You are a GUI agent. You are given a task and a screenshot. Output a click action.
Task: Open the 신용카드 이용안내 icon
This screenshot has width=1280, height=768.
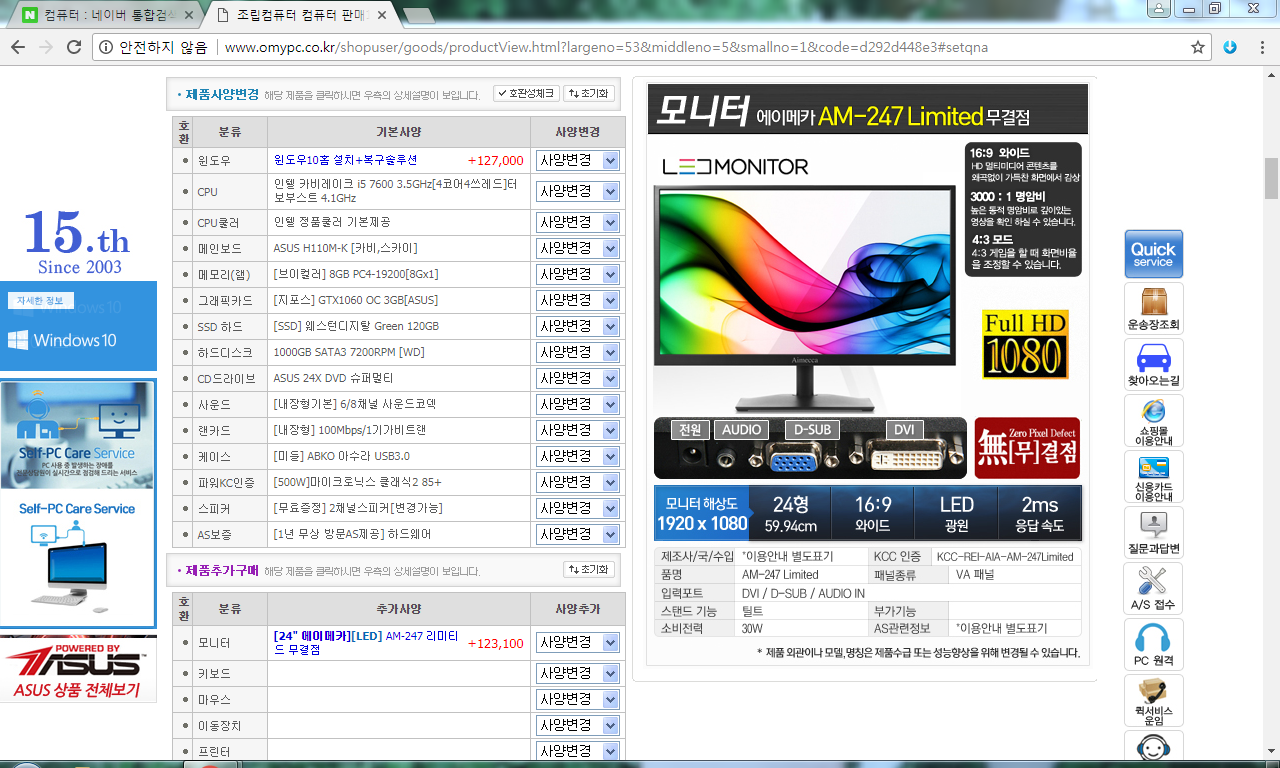(1153, 476)
